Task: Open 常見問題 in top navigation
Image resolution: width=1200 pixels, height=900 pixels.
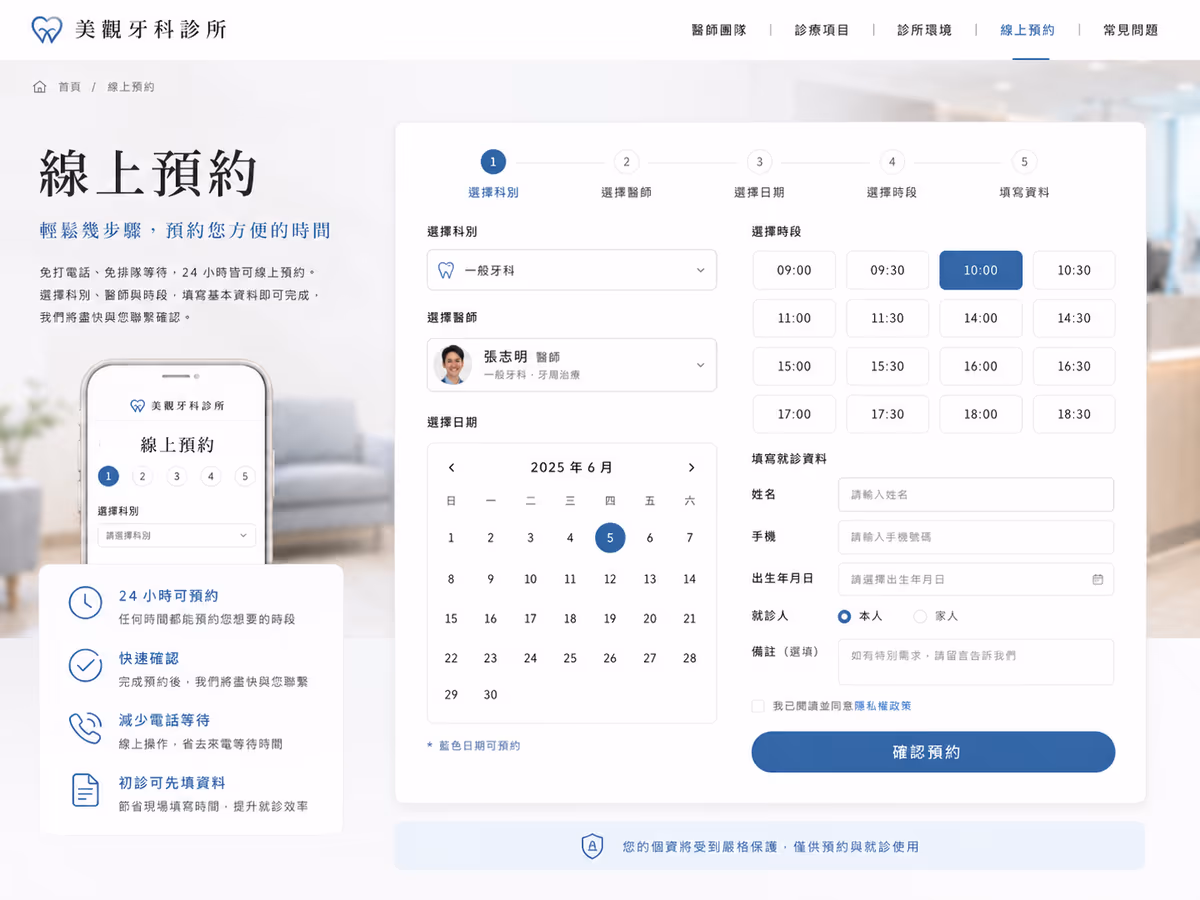Action: click(1131, 30)
